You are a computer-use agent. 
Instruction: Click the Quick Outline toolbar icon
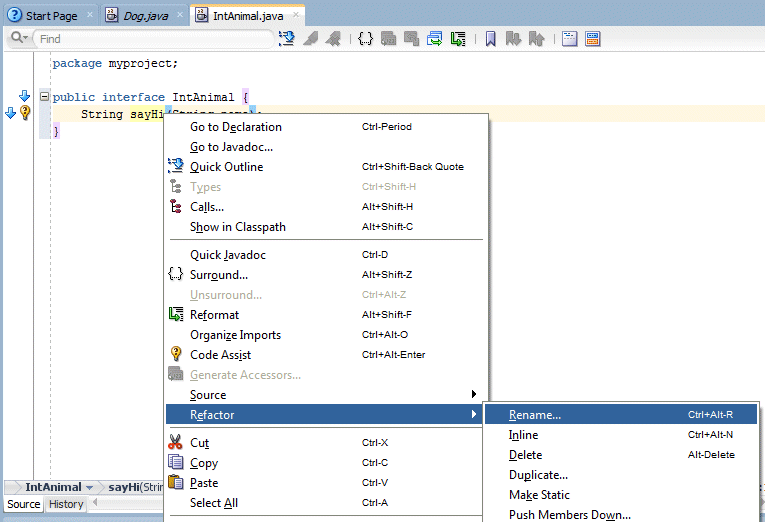pyautogui.click(x=286, y=39)
